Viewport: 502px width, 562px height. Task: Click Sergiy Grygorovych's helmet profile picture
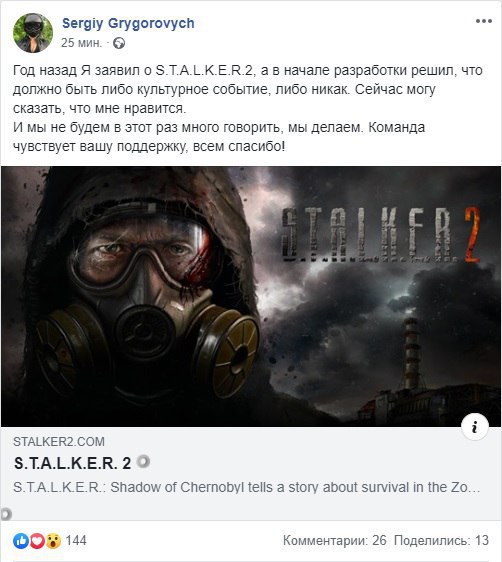[33, 33]
